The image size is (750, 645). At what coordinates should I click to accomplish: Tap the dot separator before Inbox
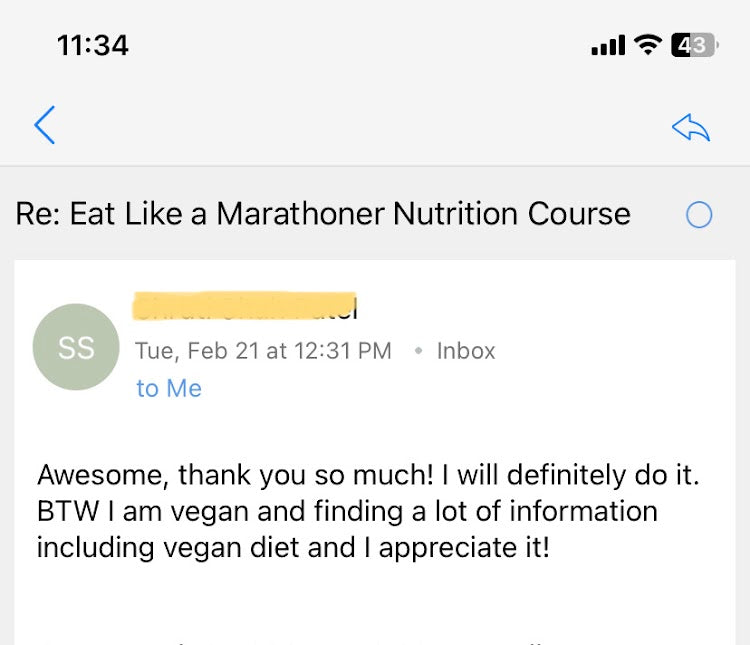417,351
